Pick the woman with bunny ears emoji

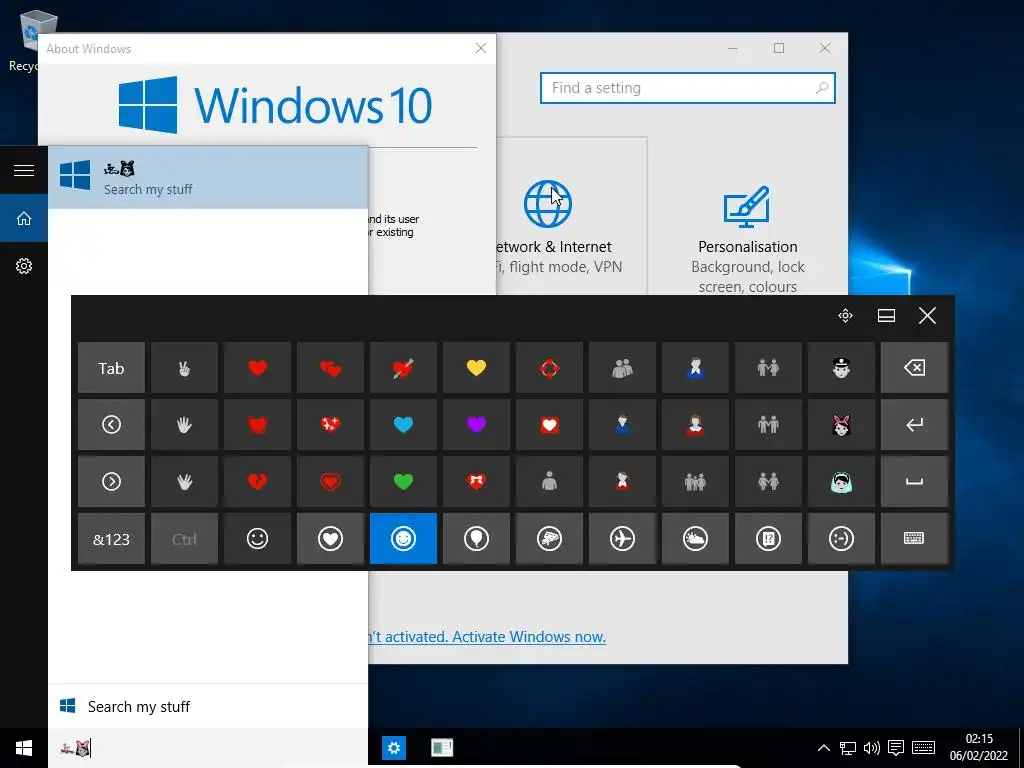[841, 425]
